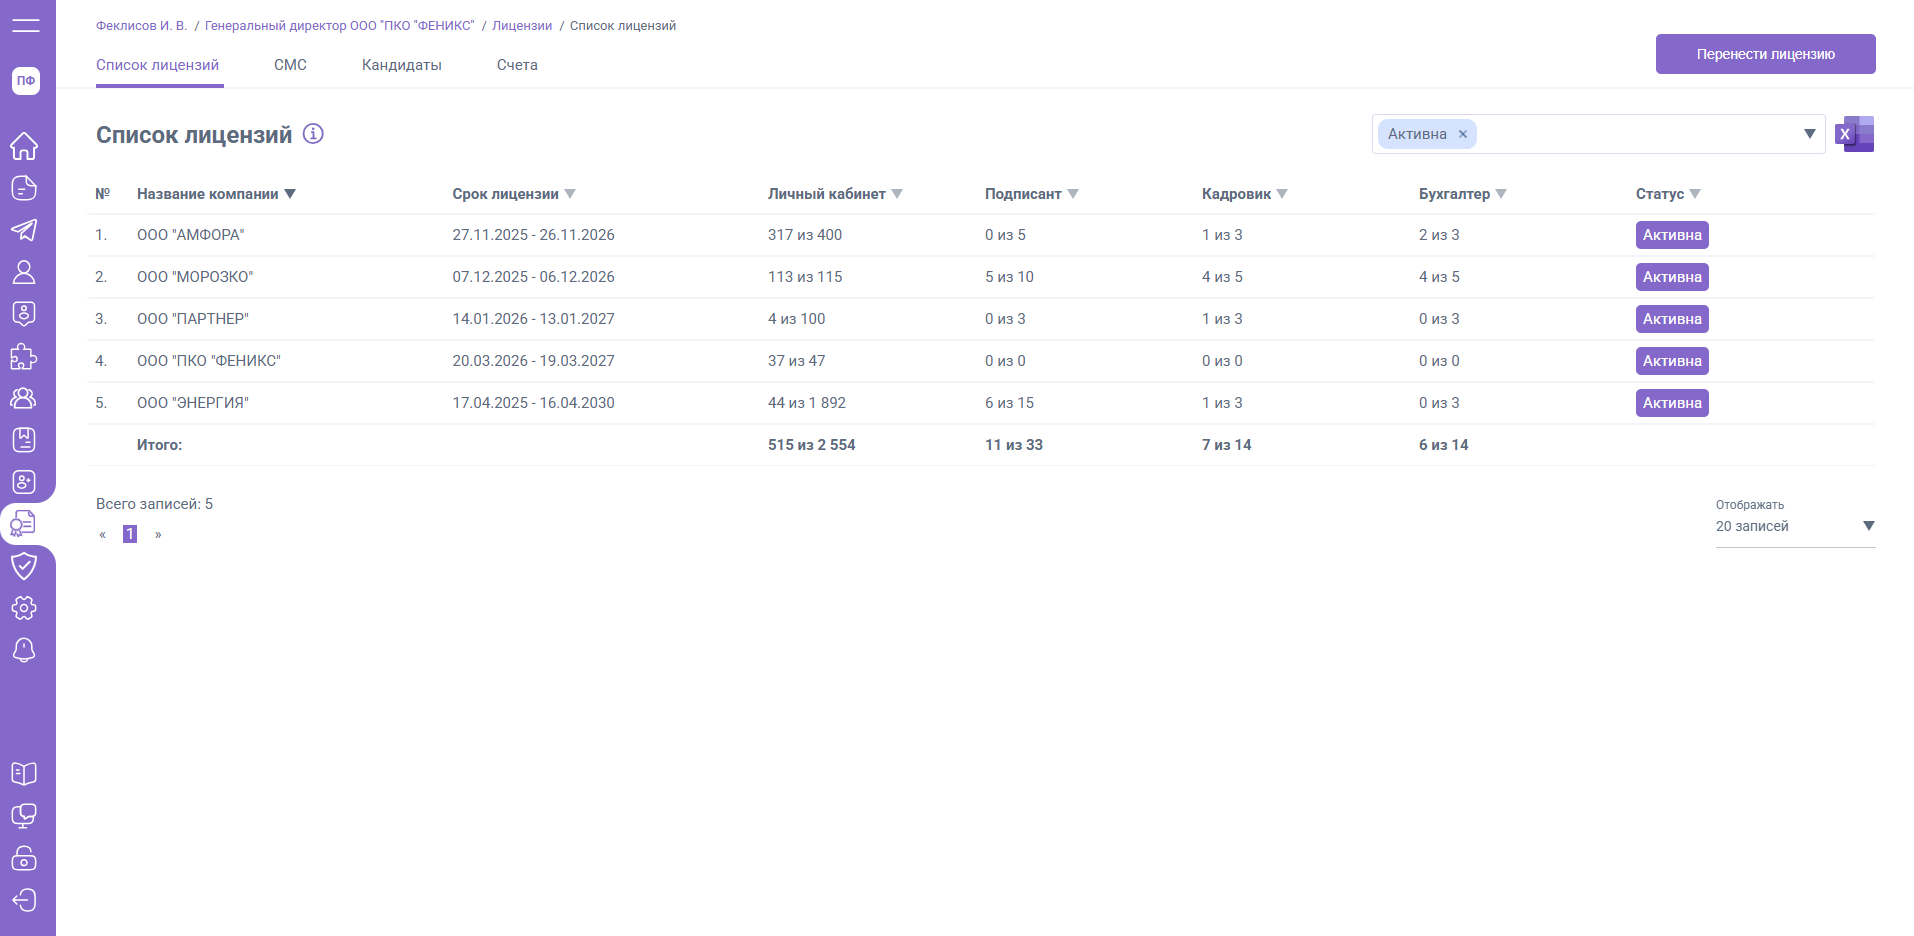The image size is (1914, 936).
Task: Click the Перенести лицензию button
Action: click(x=1765, y=54)
